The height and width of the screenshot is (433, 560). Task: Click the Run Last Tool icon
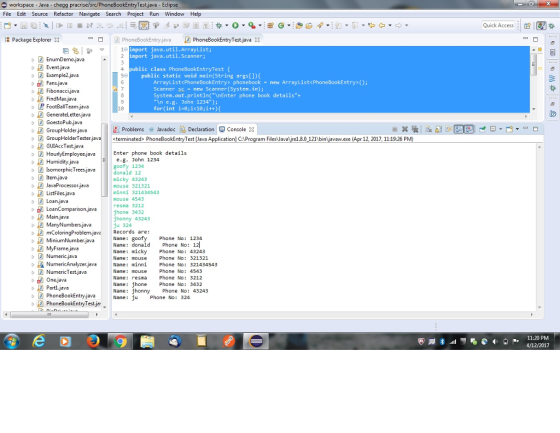(x=252, y=25)
